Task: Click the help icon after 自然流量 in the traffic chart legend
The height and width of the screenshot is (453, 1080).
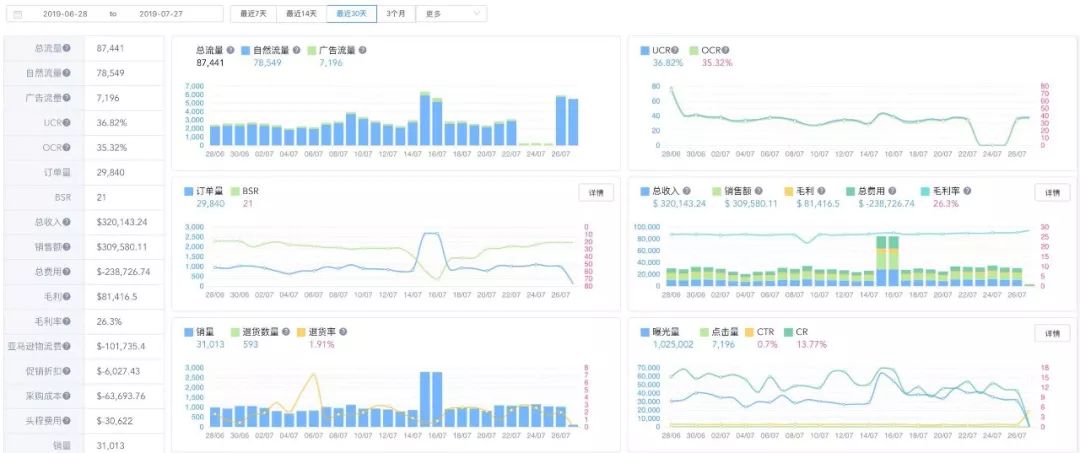Action: 296,50
